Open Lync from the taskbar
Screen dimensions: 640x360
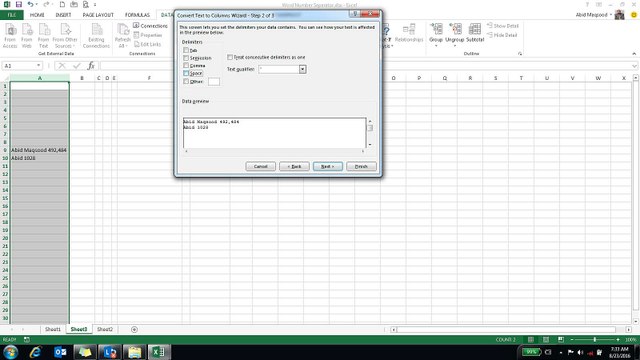(x=109, y=352)
